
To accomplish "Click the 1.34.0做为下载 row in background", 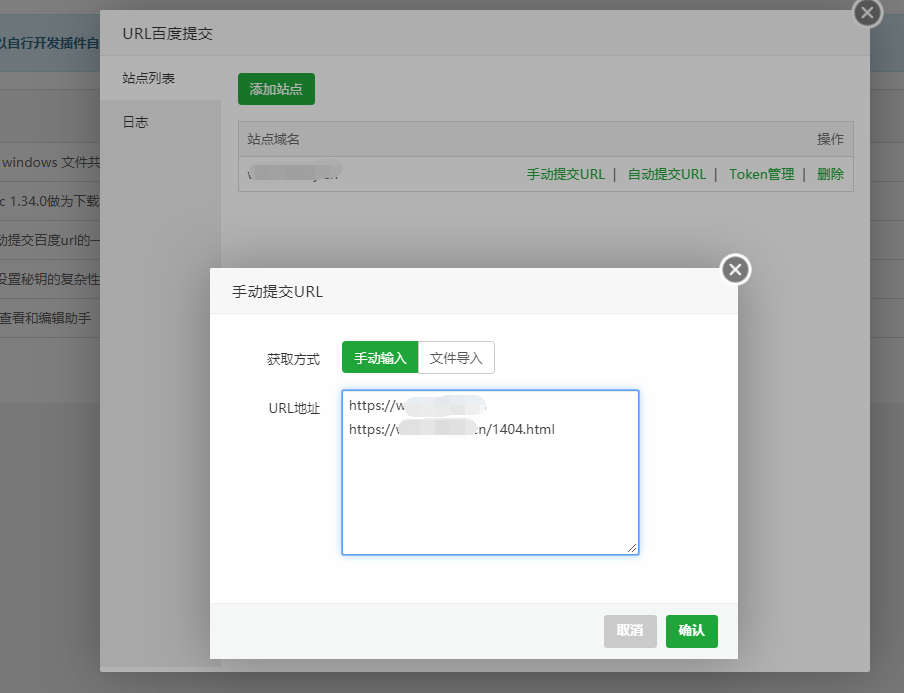I will tap(50, 201).
